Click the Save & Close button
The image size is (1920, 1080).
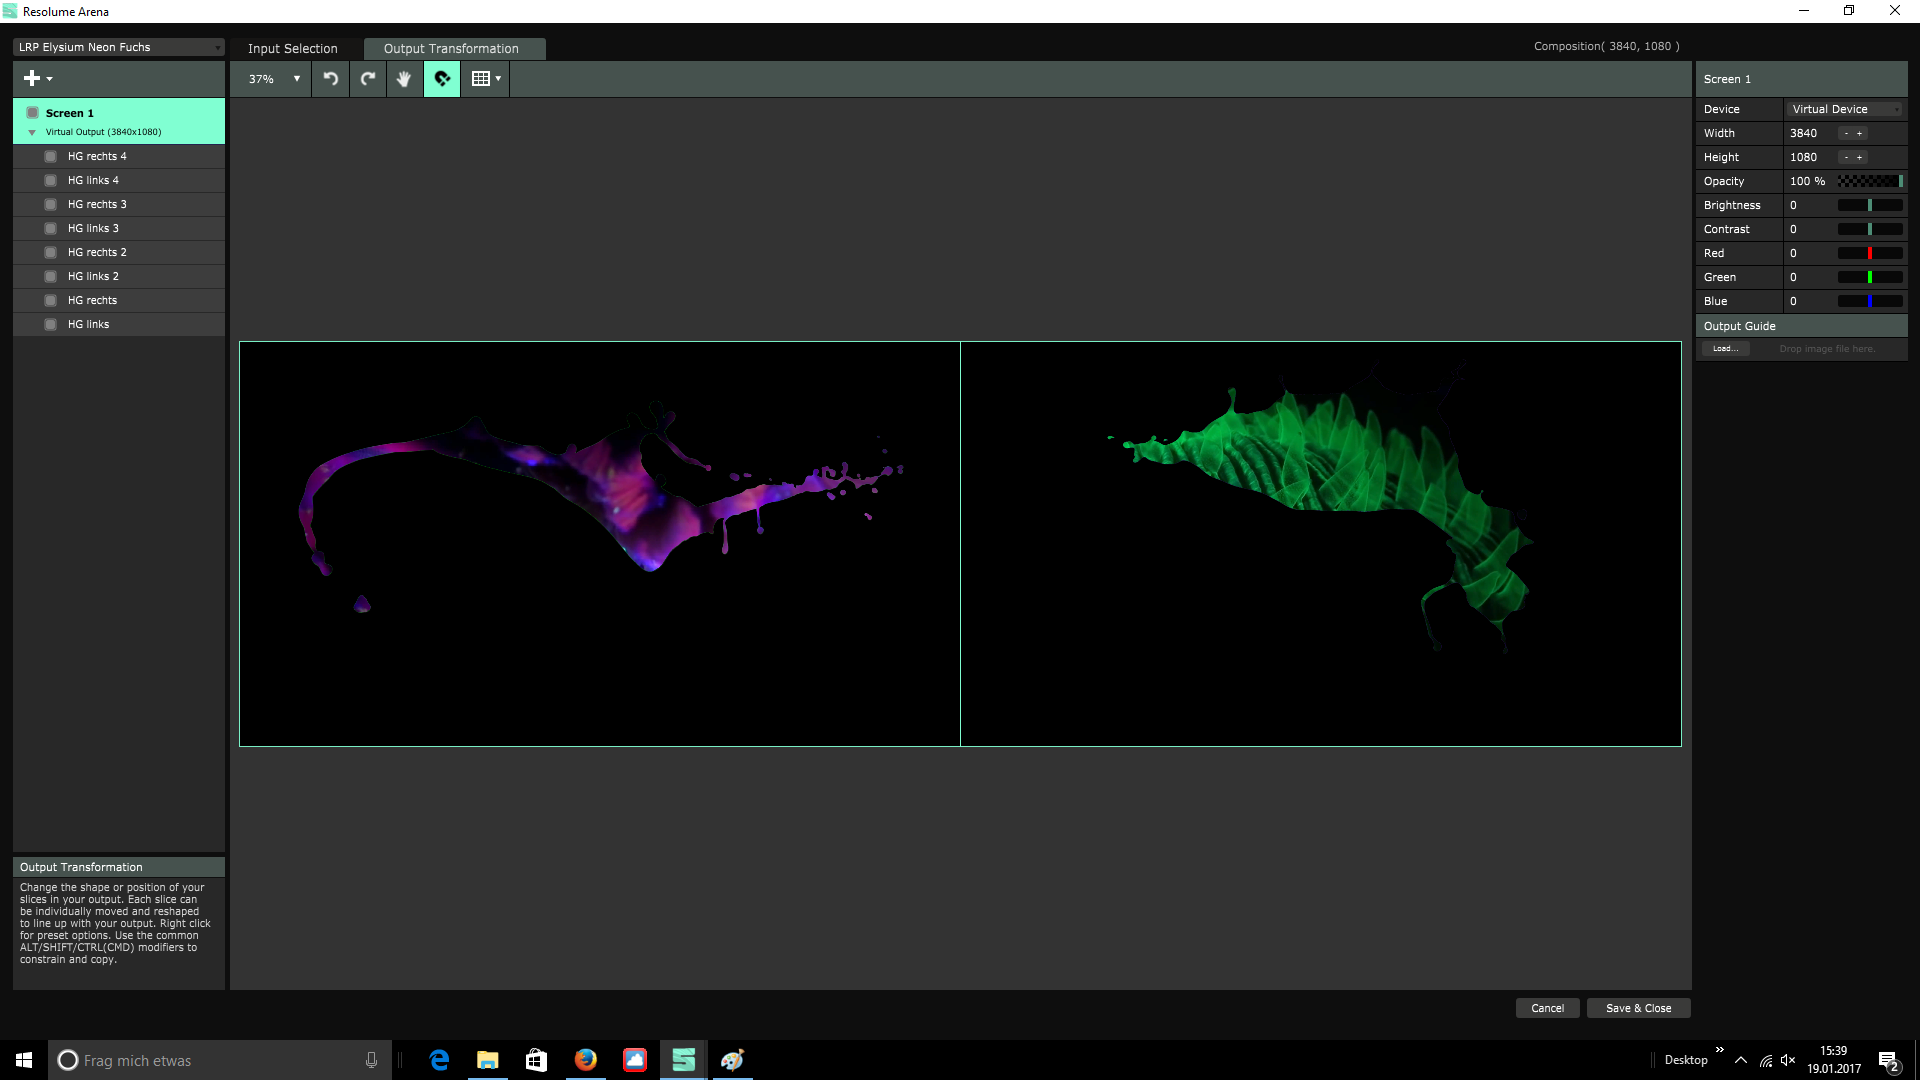(x=1638, y=1008)
